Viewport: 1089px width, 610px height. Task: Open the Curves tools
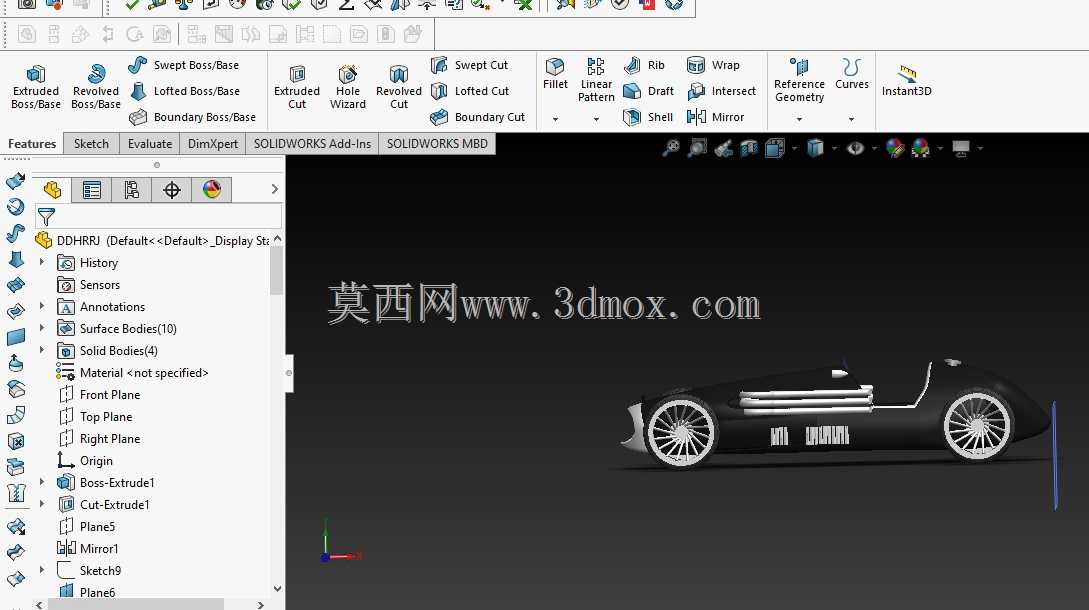pos(851,74)
